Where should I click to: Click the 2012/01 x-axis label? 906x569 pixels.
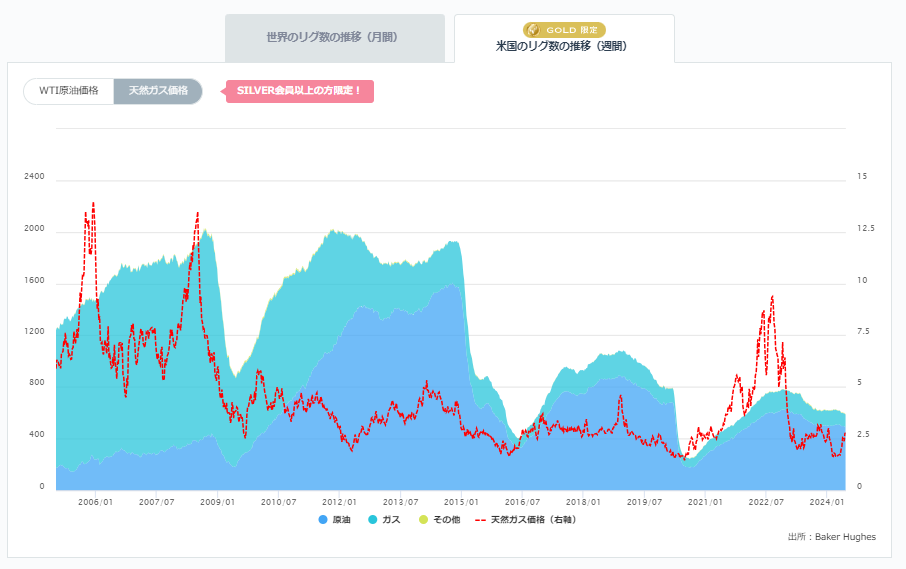click(339, 503)
